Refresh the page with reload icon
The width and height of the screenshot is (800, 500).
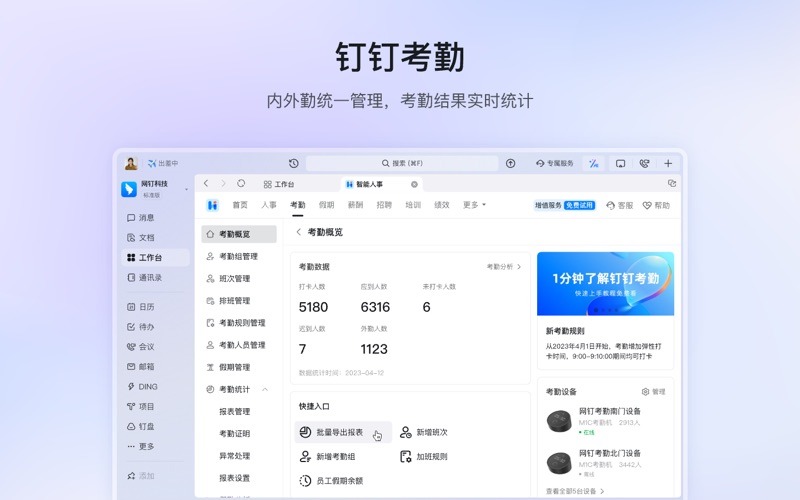point(241,184)
